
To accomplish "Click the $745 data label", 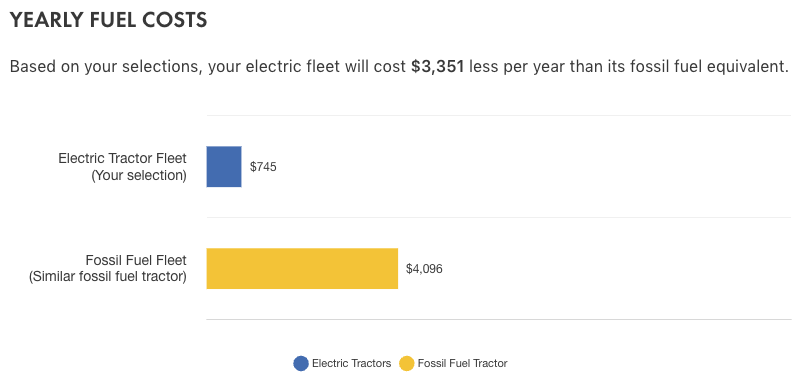I will tap(263, 167).
